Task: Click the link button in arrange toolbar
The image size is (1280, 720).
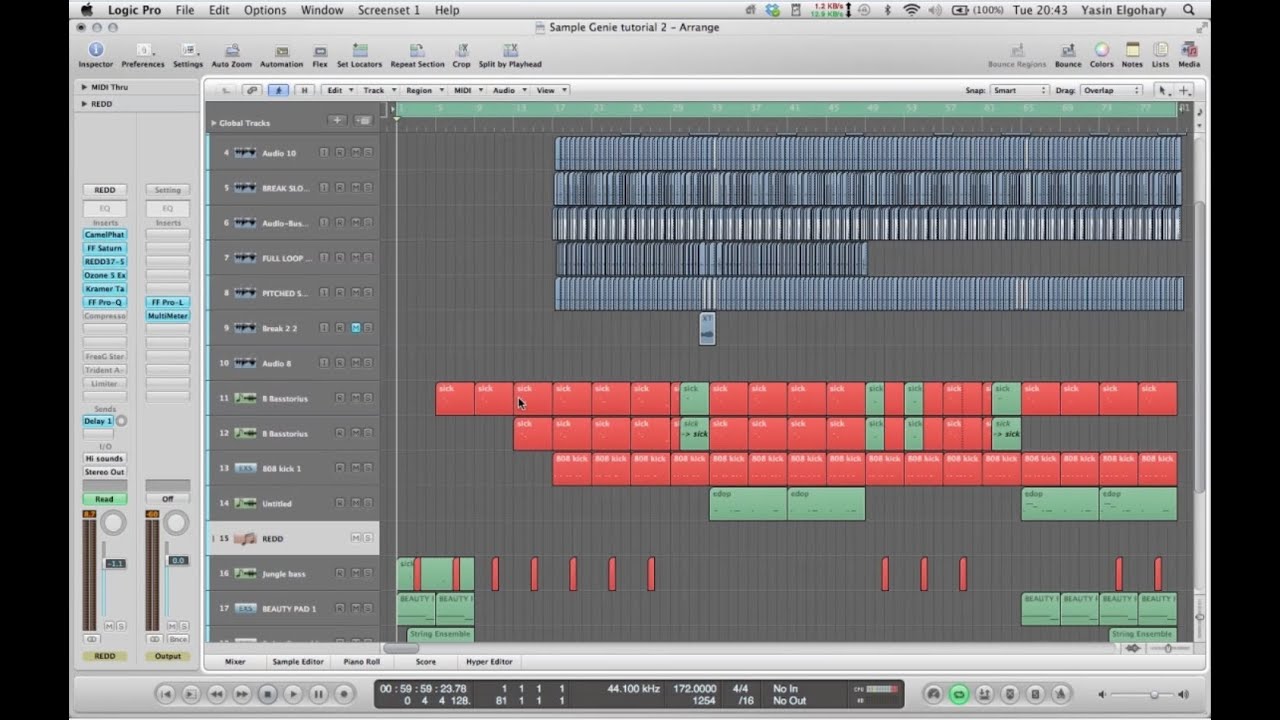Action: coord(252,90)
